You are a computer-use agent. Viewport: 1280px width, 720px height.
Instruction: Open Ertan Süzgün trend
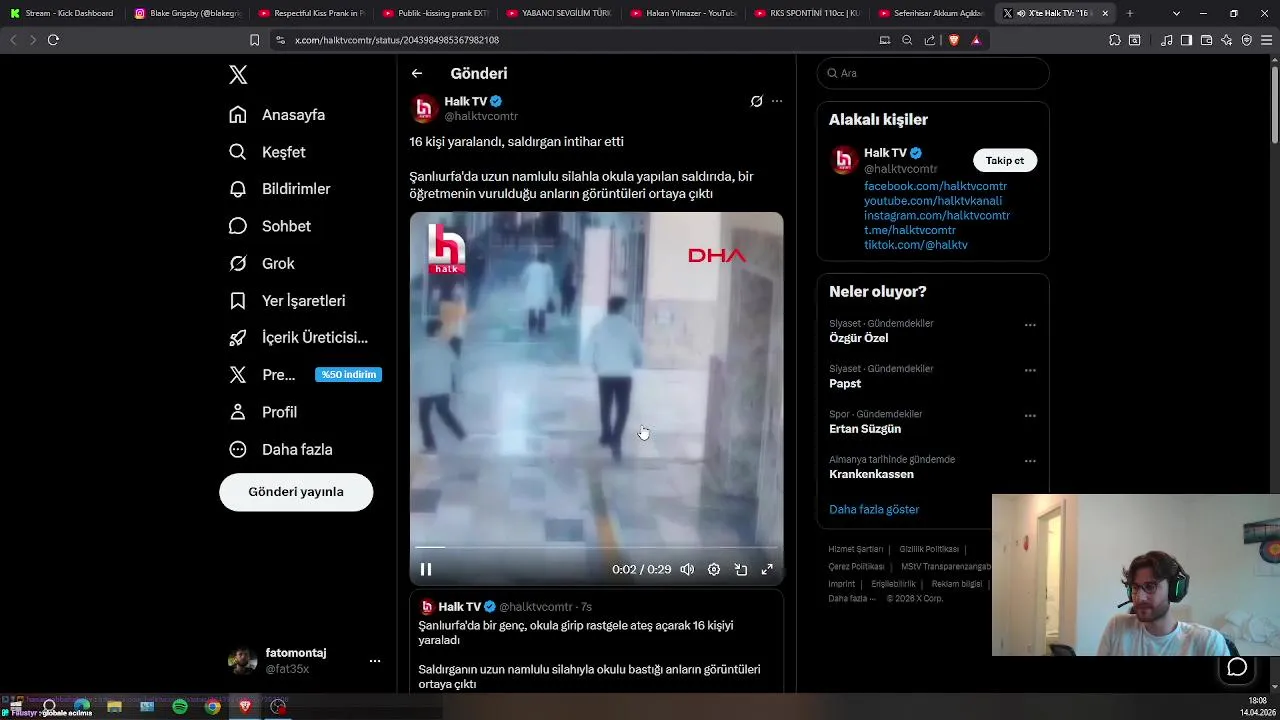(x=865, y=429)
